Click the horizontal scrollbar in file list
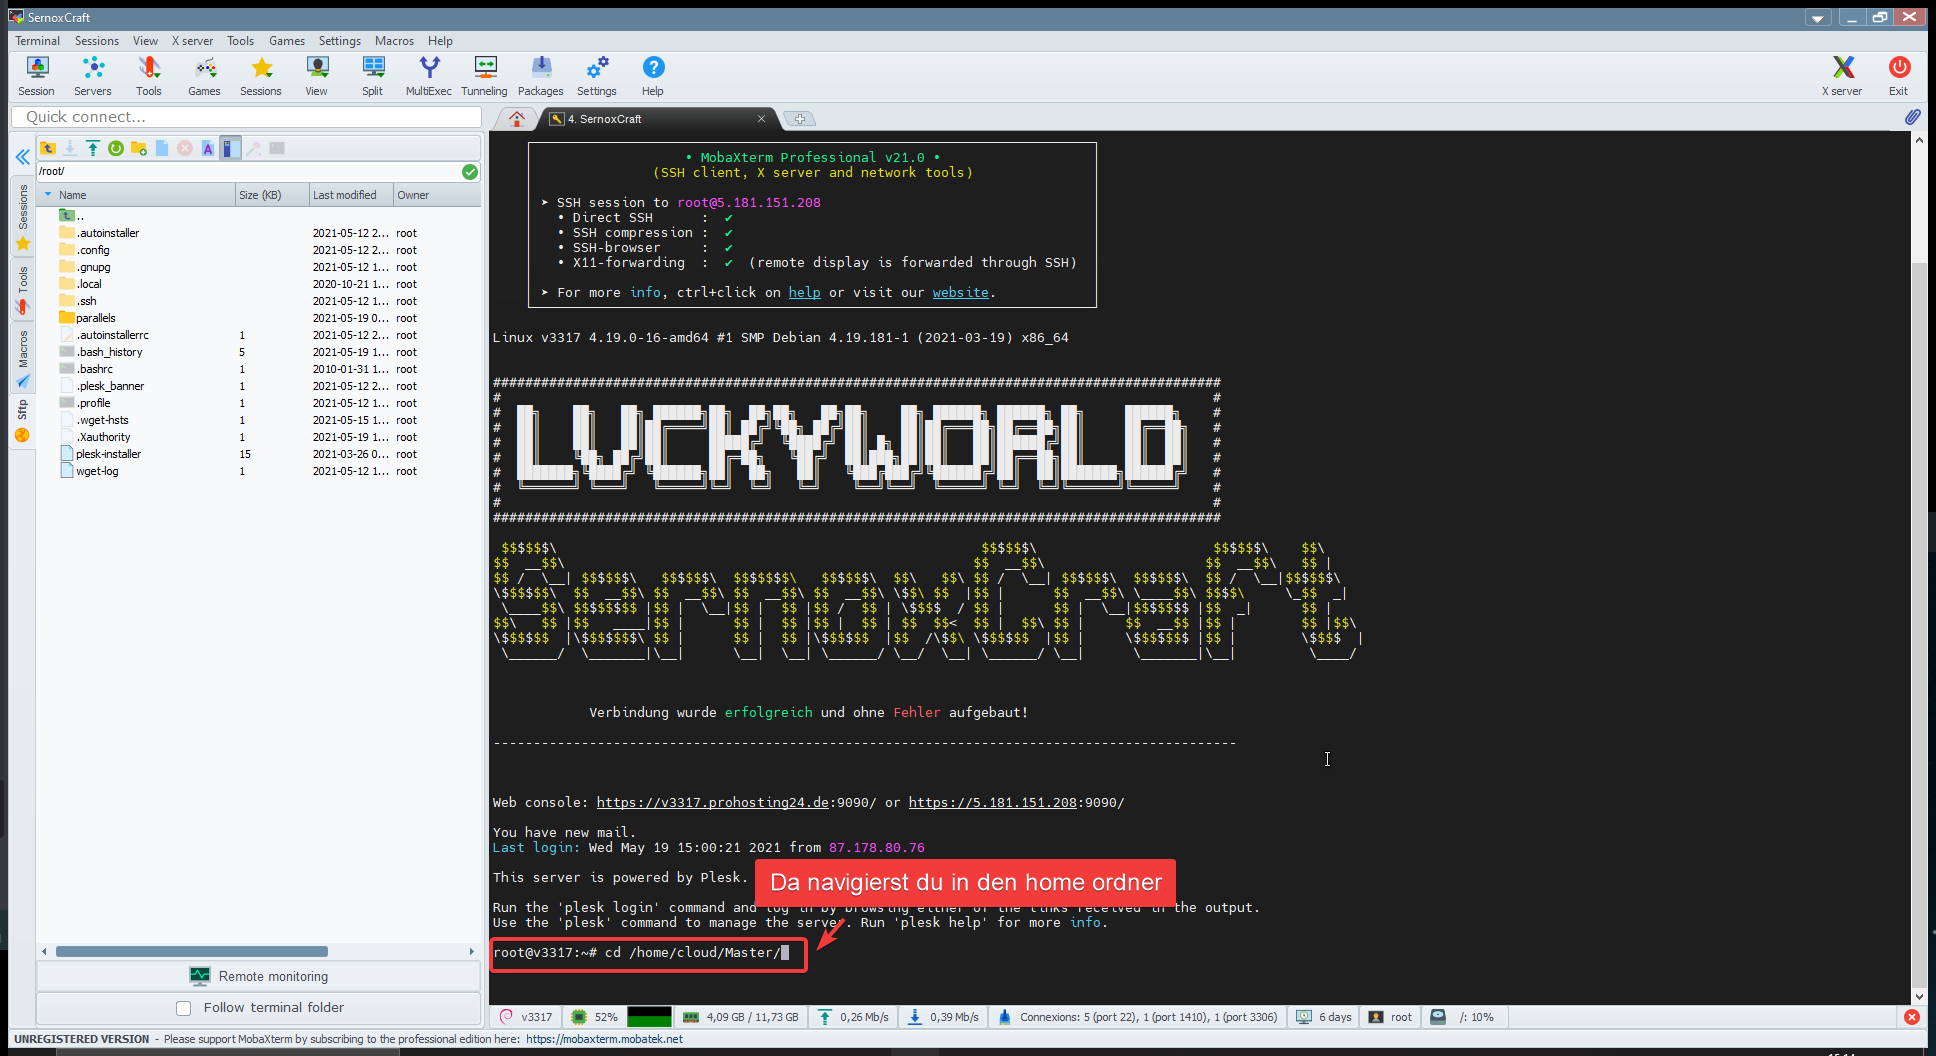 tap(192, 951)
